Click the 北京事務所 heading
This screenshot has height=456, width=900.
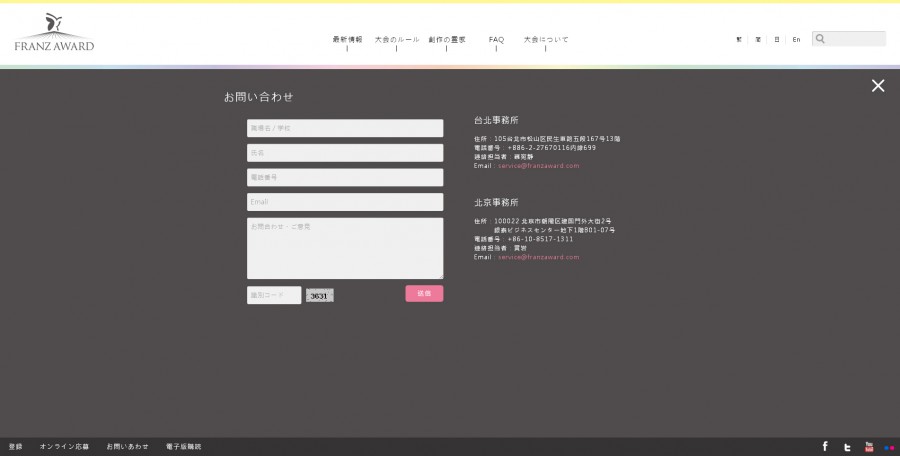click(x=496, y=202)
